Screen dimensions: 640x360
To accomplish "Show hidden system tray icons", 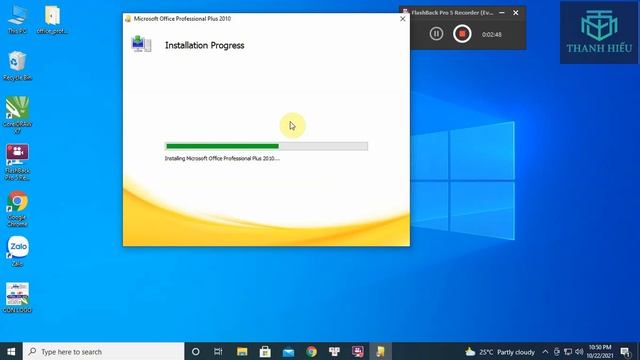I will coord(545,351).
